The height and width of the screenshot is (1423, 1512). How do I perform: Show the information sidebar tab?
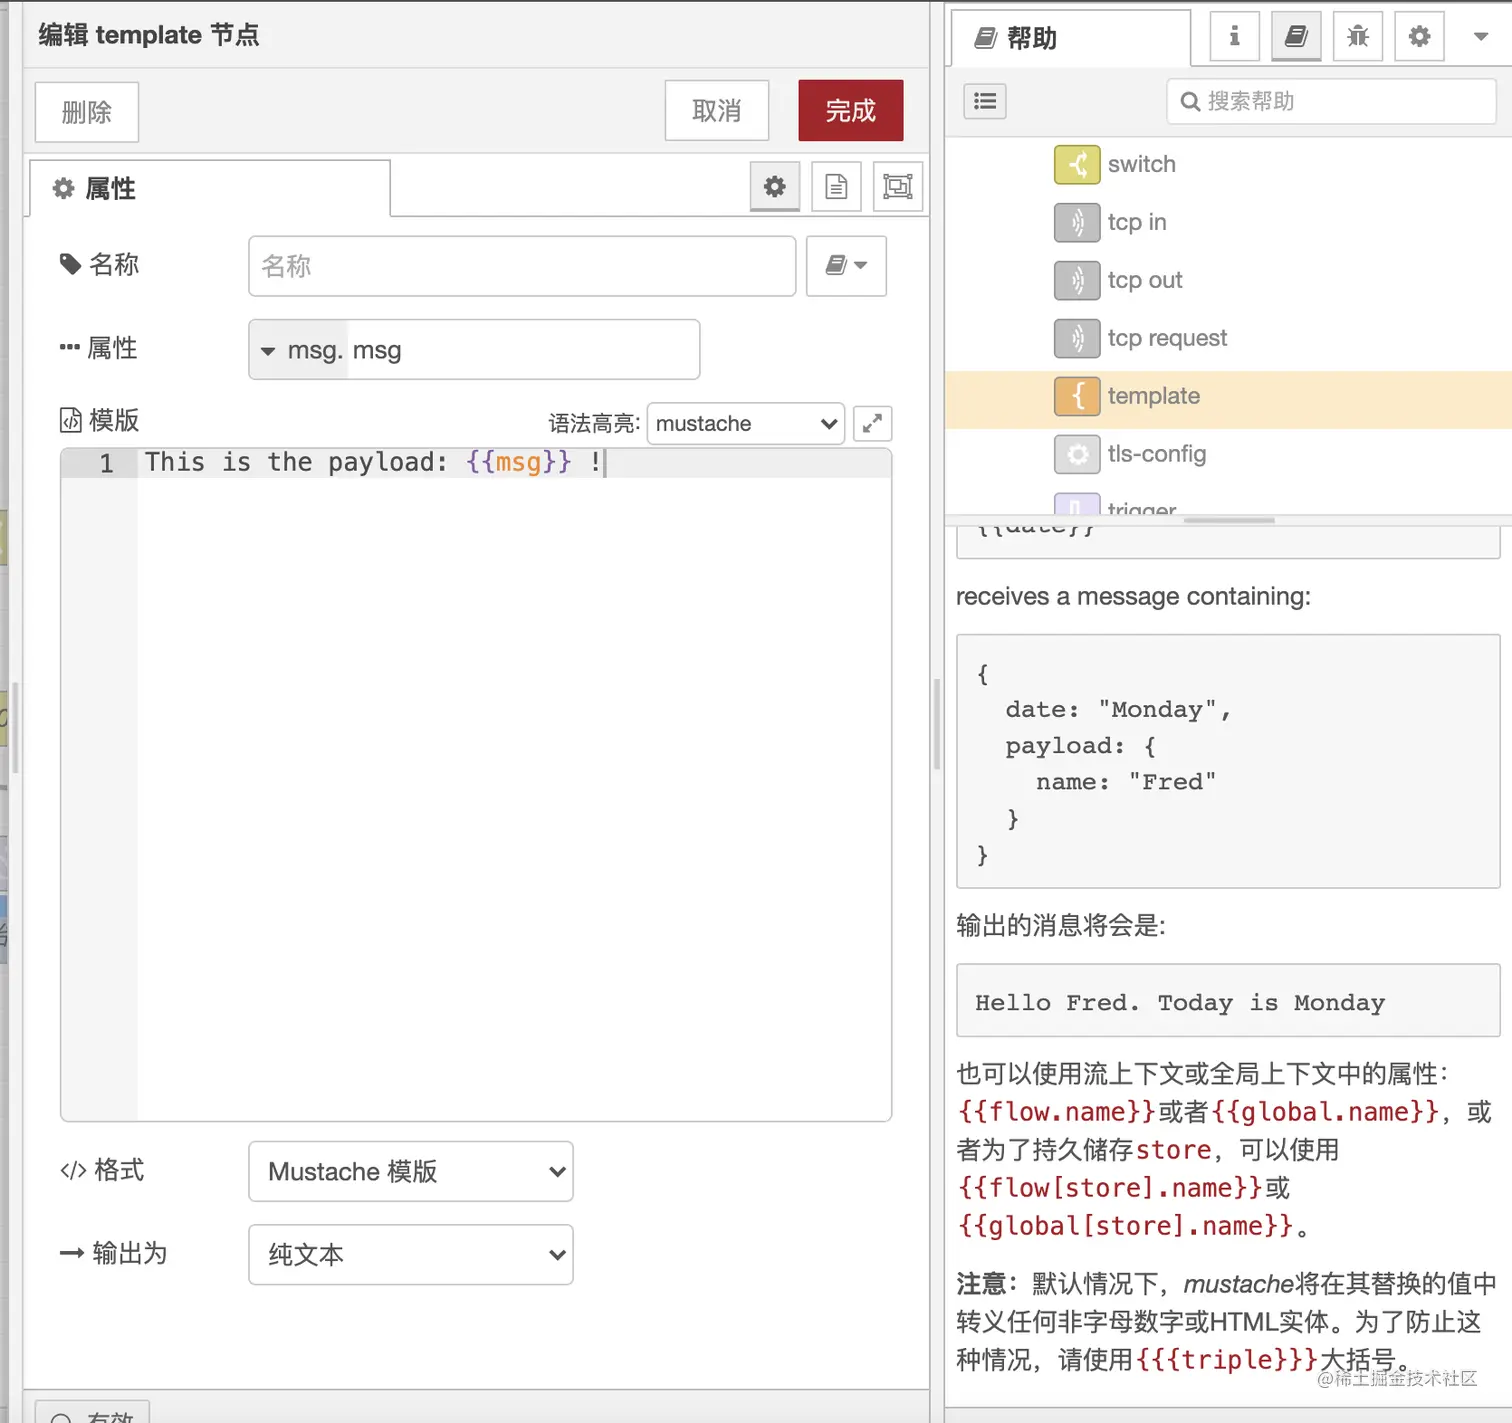(x=1235, y=37)
